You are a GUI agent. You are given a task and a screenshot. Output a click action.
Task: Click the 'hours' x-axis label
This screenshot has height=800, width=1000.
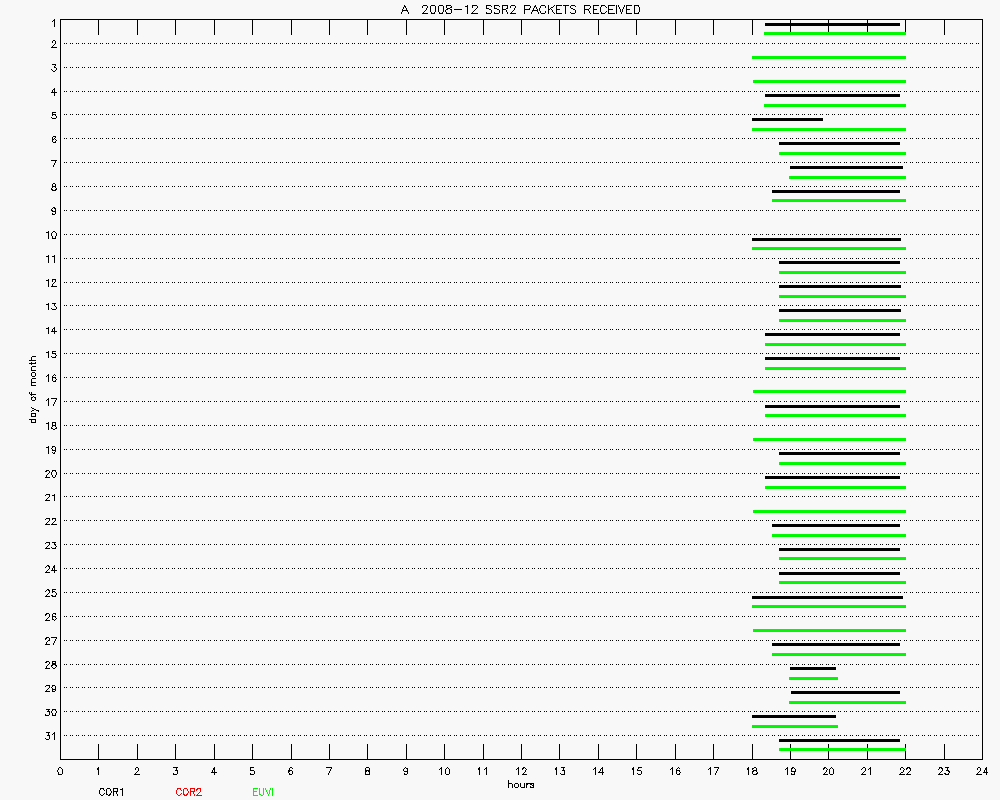tap(520, 784)
